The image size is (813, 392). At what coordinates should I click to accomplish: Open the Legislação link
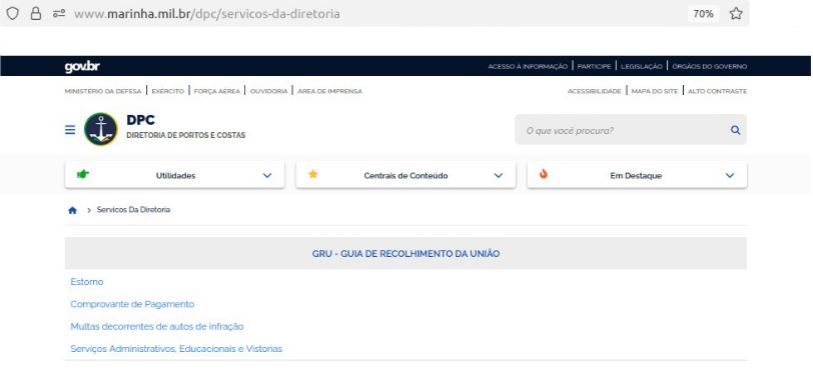pyautogui.click(x=641, y=66)
